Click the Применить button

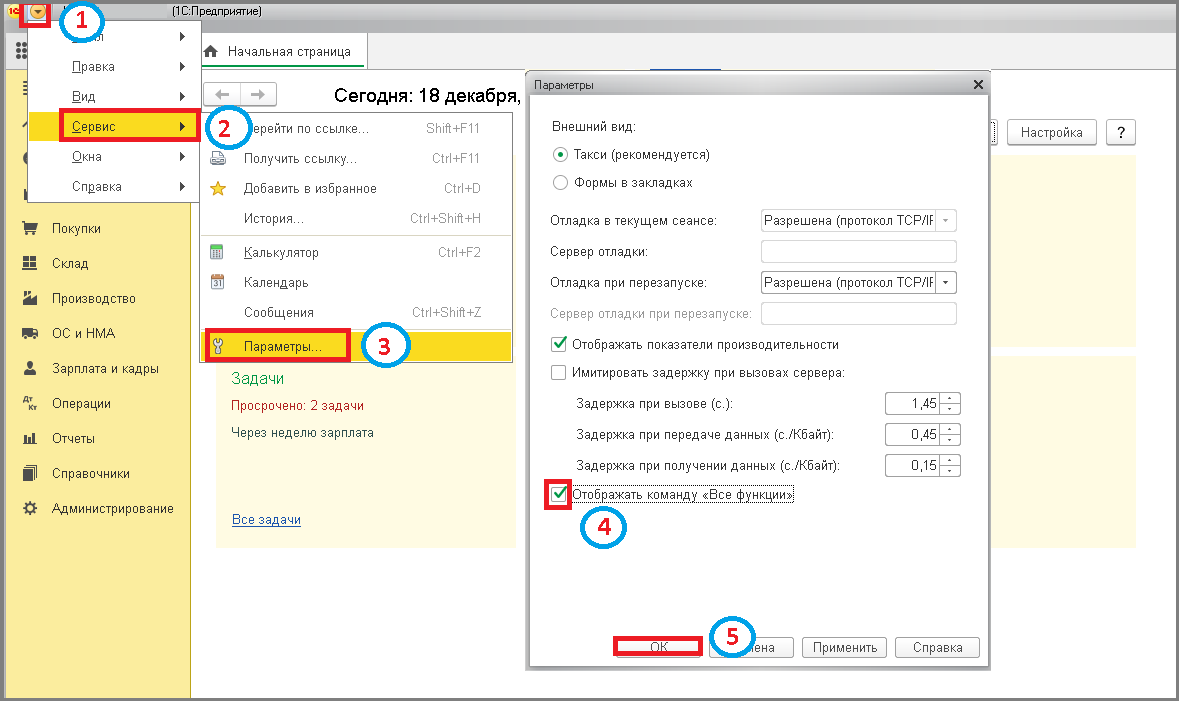[844, 648]
